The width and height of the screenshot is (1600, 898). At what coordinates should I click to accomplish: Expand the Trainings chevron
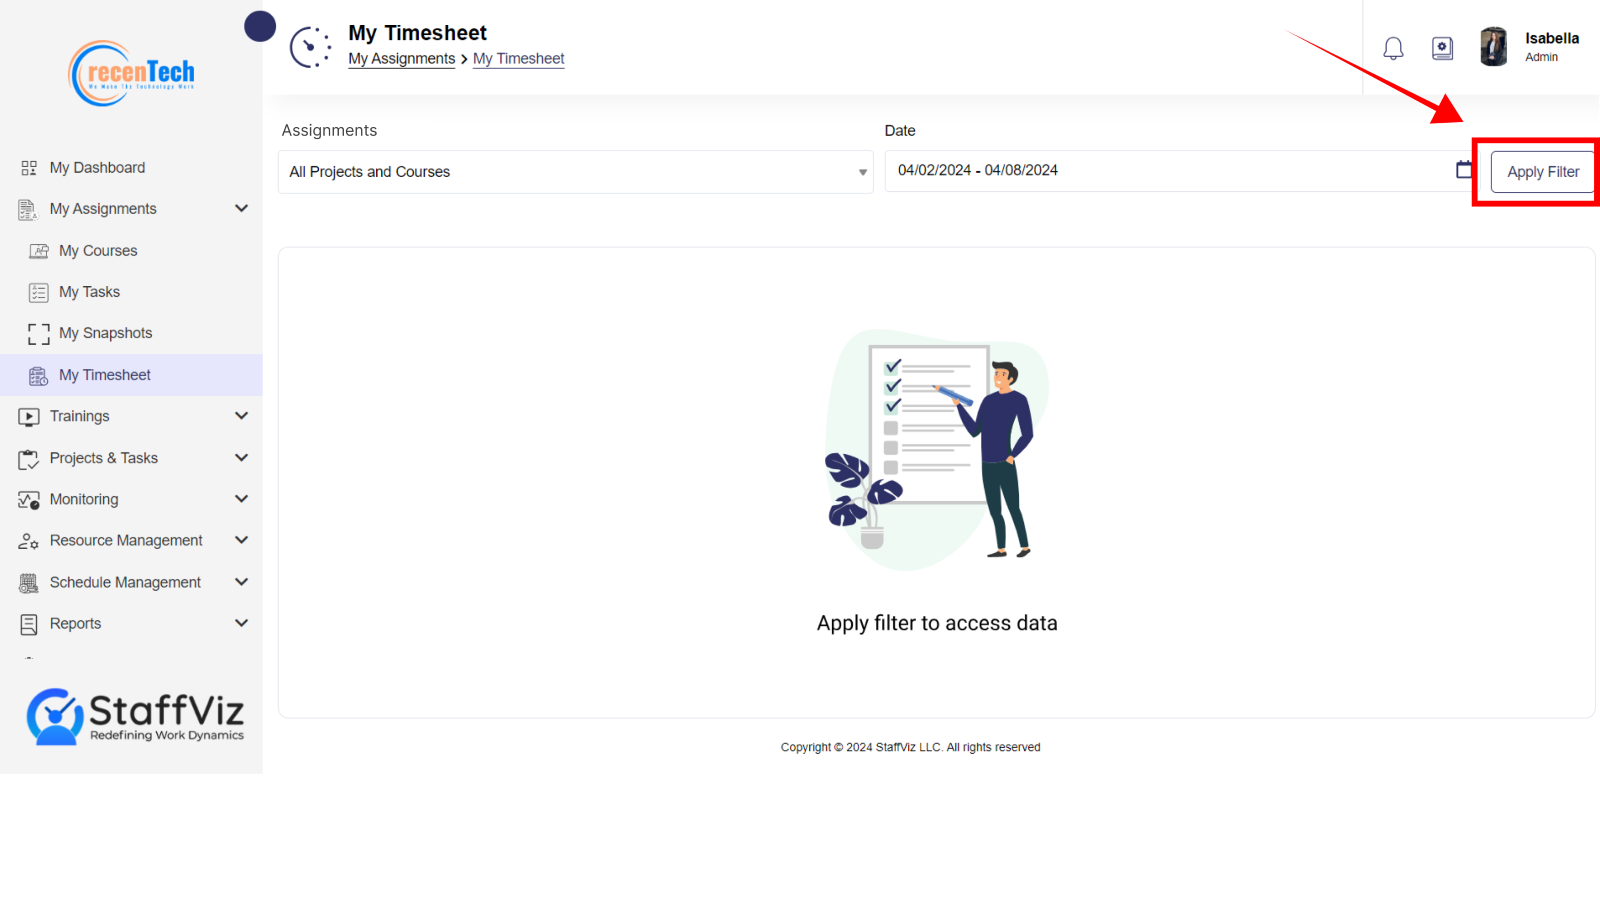(x=241, y=415)
